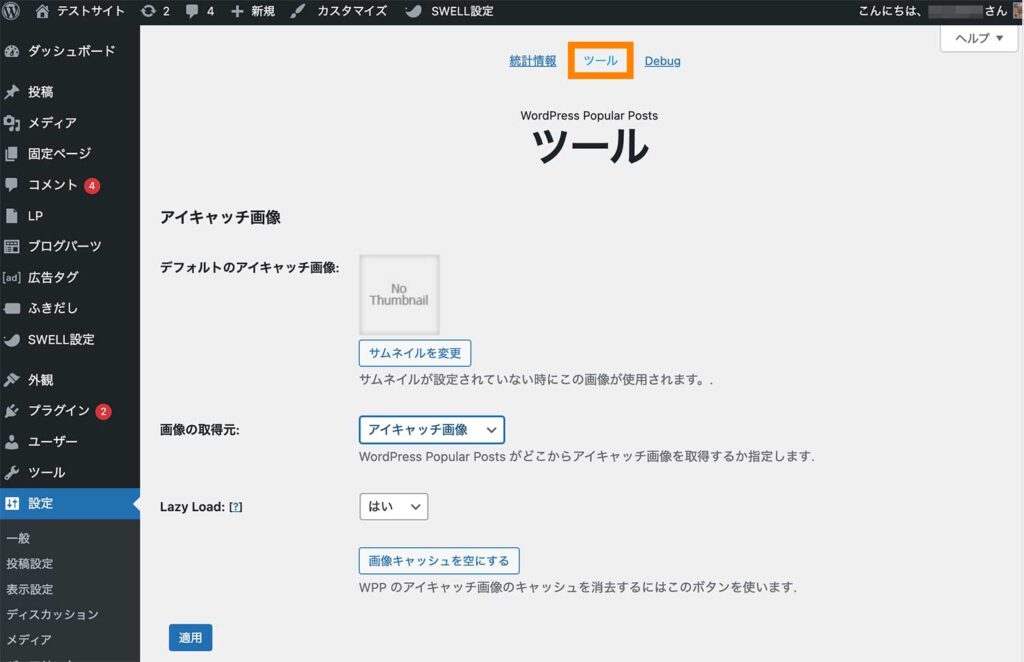Click the Lazy Load [?] help link
The width and height of the screenshot is (1024, 662).
[x=236, y=507]
